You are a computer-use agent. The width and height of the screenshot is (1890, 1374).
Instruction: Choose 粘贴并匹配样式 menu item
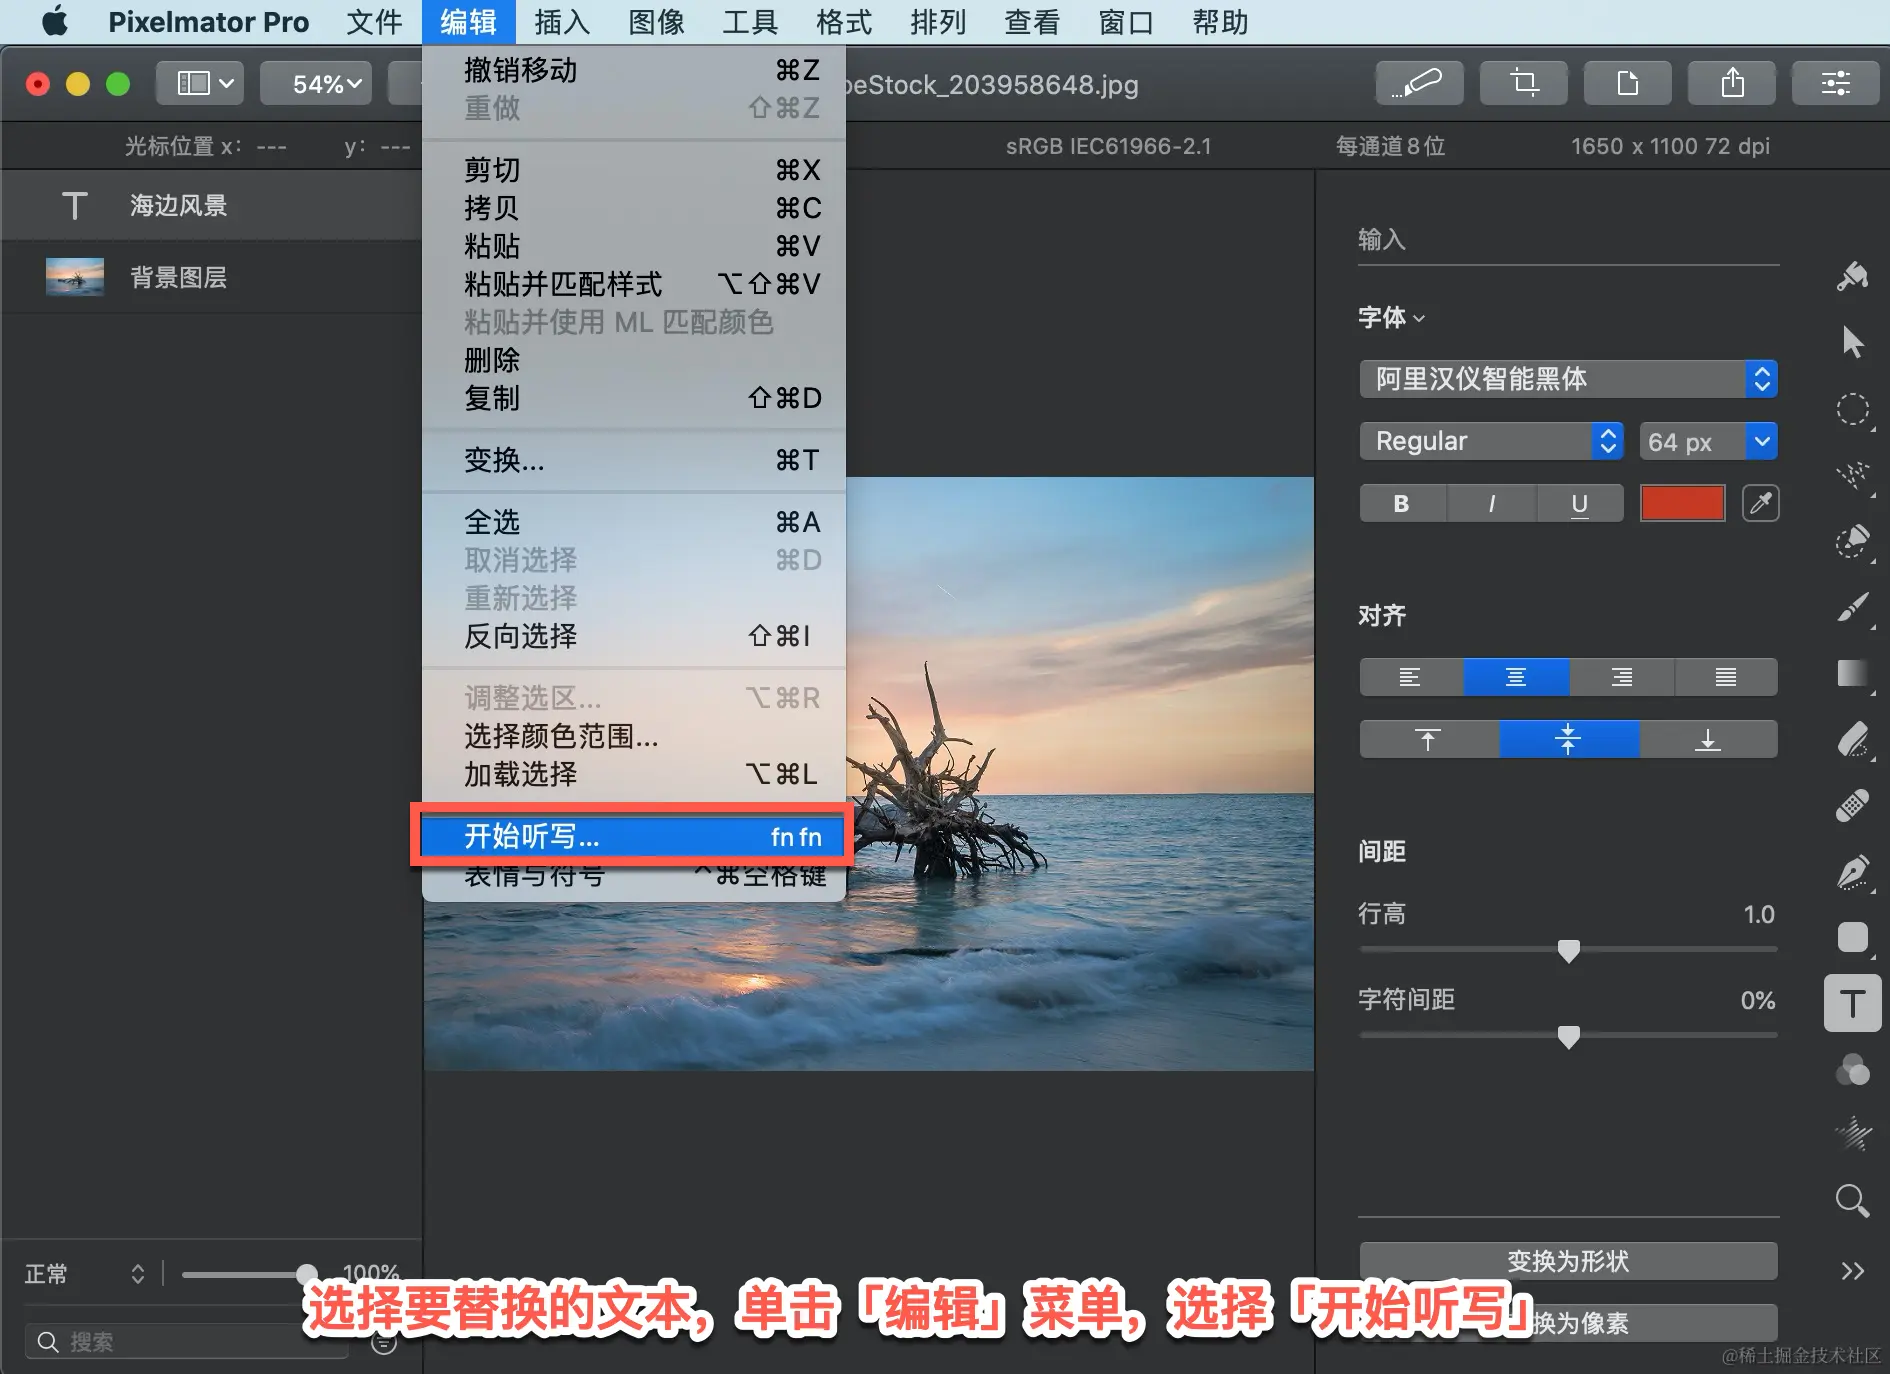pyautogui.click(x=633, y=284)
